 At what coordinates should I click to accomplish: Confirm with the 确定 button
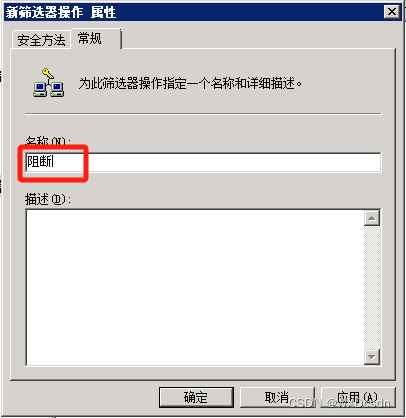[196, 397]
